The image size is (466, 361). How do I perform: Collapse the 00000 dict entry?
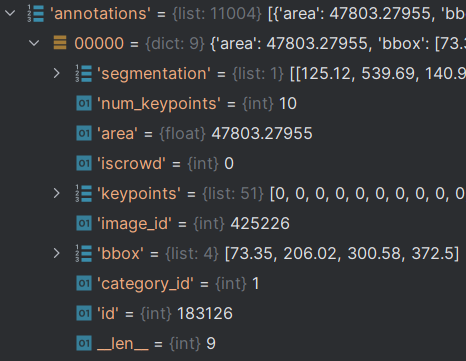34,43
